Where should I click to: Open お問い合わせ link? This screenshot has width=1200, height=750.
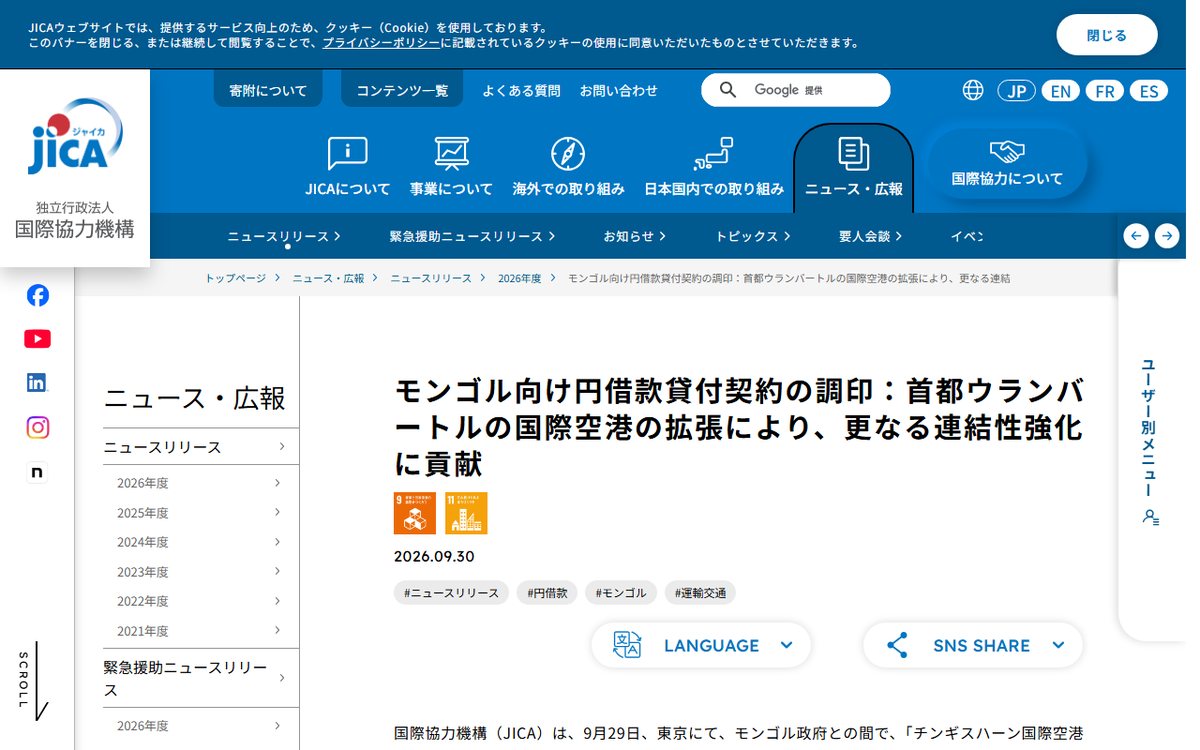tap(619, 90)
